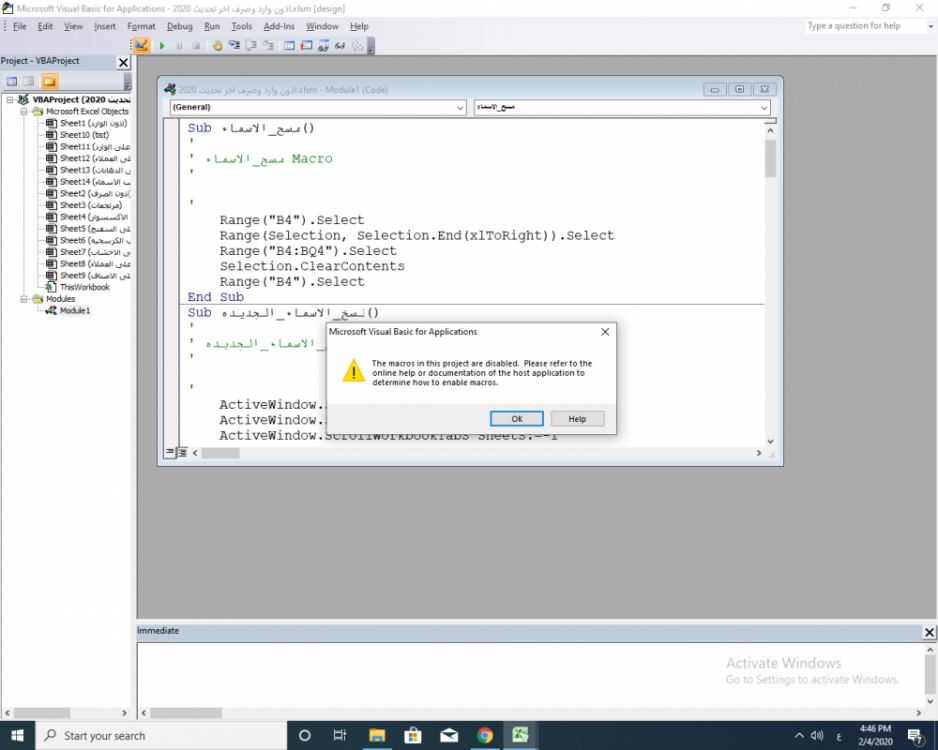Click the code window horizontal scrollbar thumb

[220, 453]
